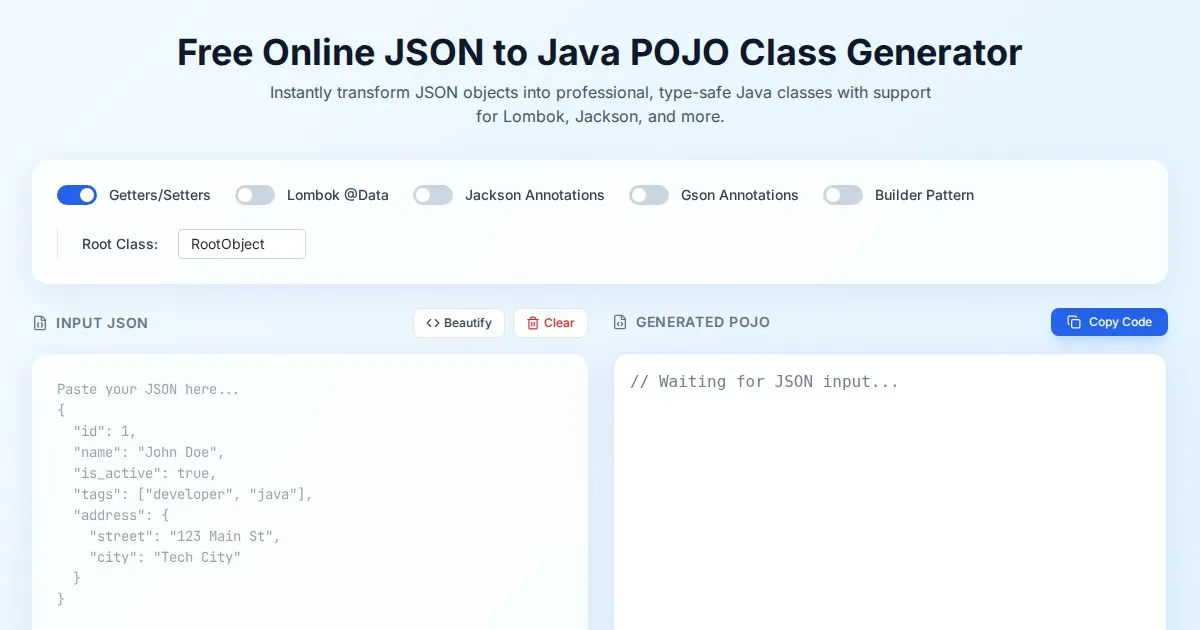Disable the Getters/Setters toggle
The width and height of the screenshot is (1200, 630).
tap(77, 195)
